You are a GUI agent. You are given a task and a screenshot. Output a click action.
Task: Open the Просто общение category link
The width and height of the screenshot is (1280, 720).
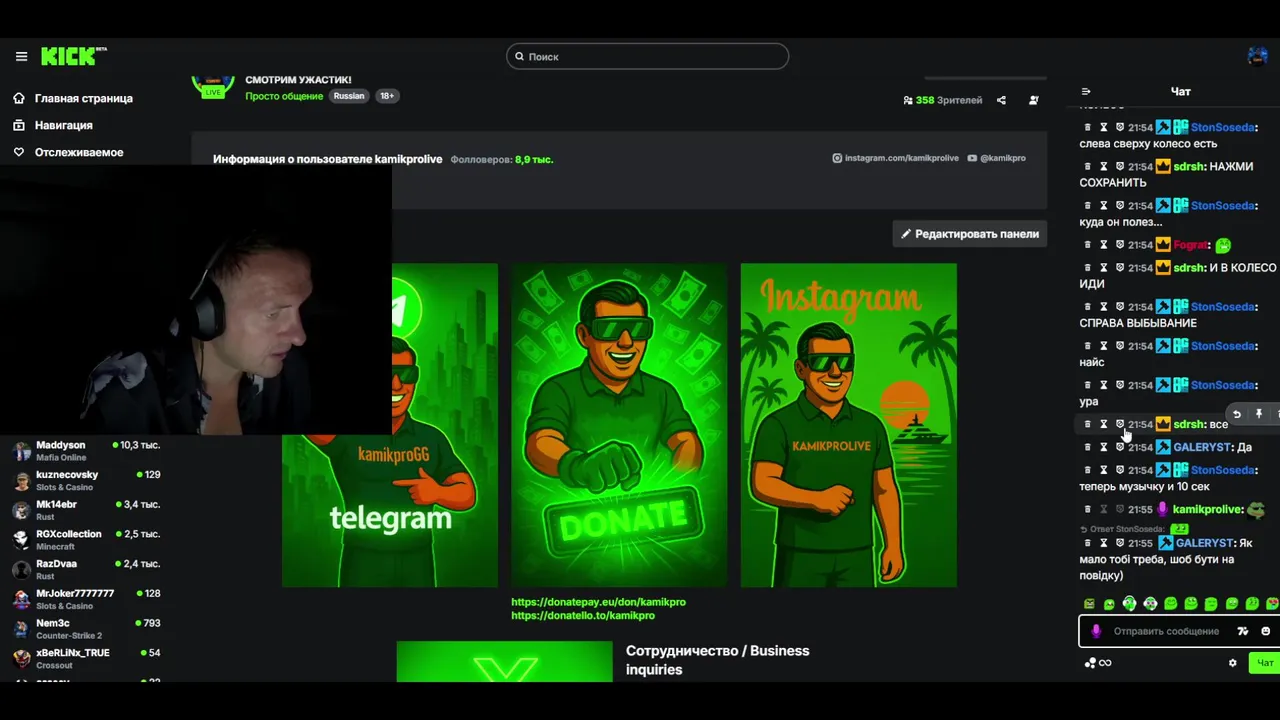pos(284,96)
